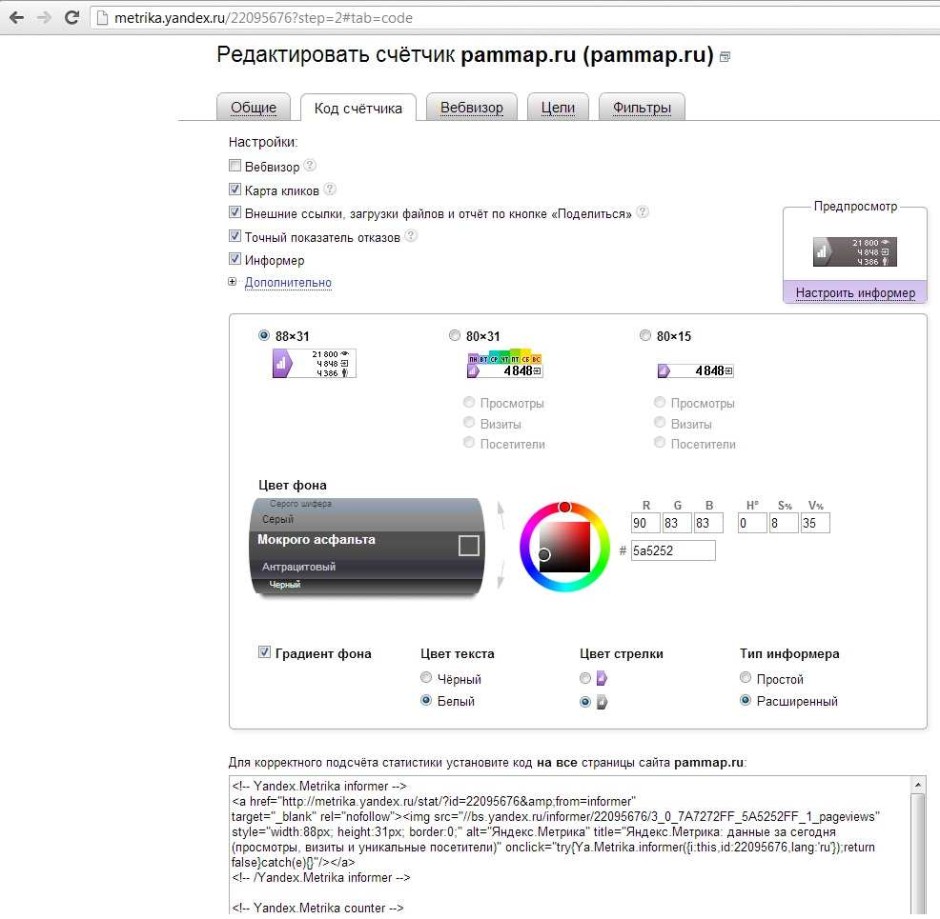Uncheck the Карта кликов checkbox
This screenshot has width=940, height=919.
[235, 189]
